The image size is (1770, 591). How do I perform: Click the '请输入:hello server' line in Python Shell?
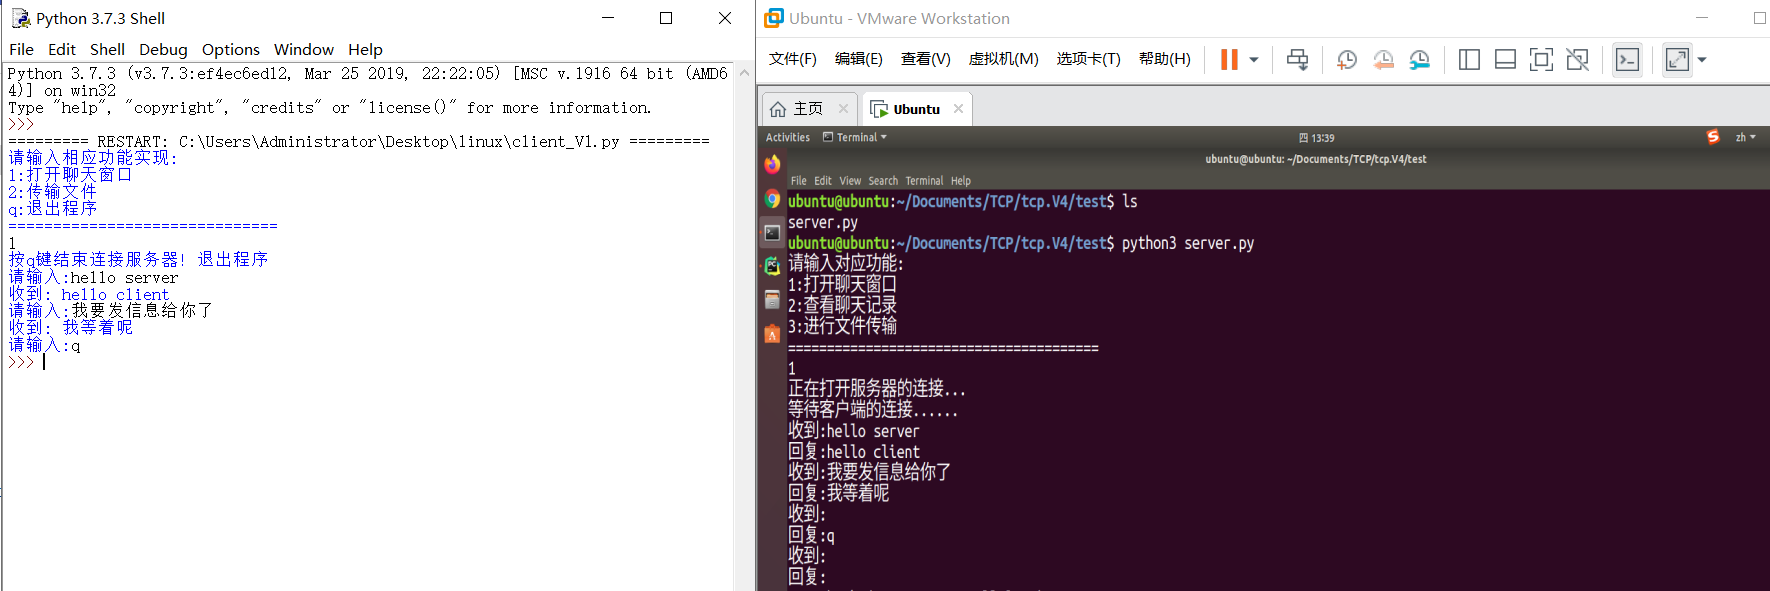(x=93, y=278)
